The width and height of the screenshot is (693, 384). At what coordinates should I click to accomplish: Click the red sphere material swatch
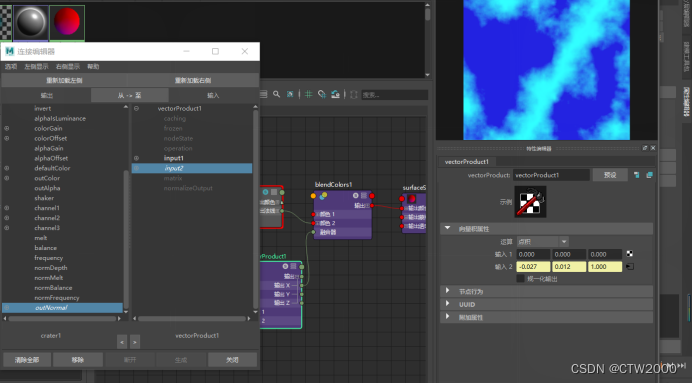tap(67, 22)
